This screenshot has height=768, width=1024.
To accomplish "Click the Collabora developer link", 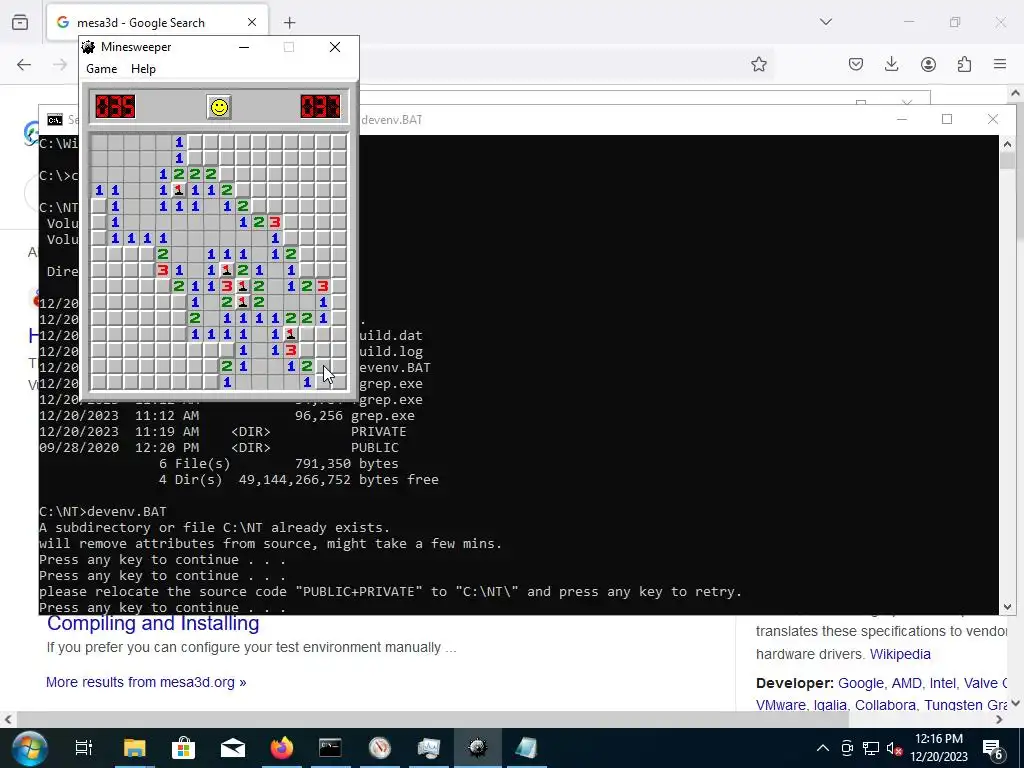I will (885, 705).
